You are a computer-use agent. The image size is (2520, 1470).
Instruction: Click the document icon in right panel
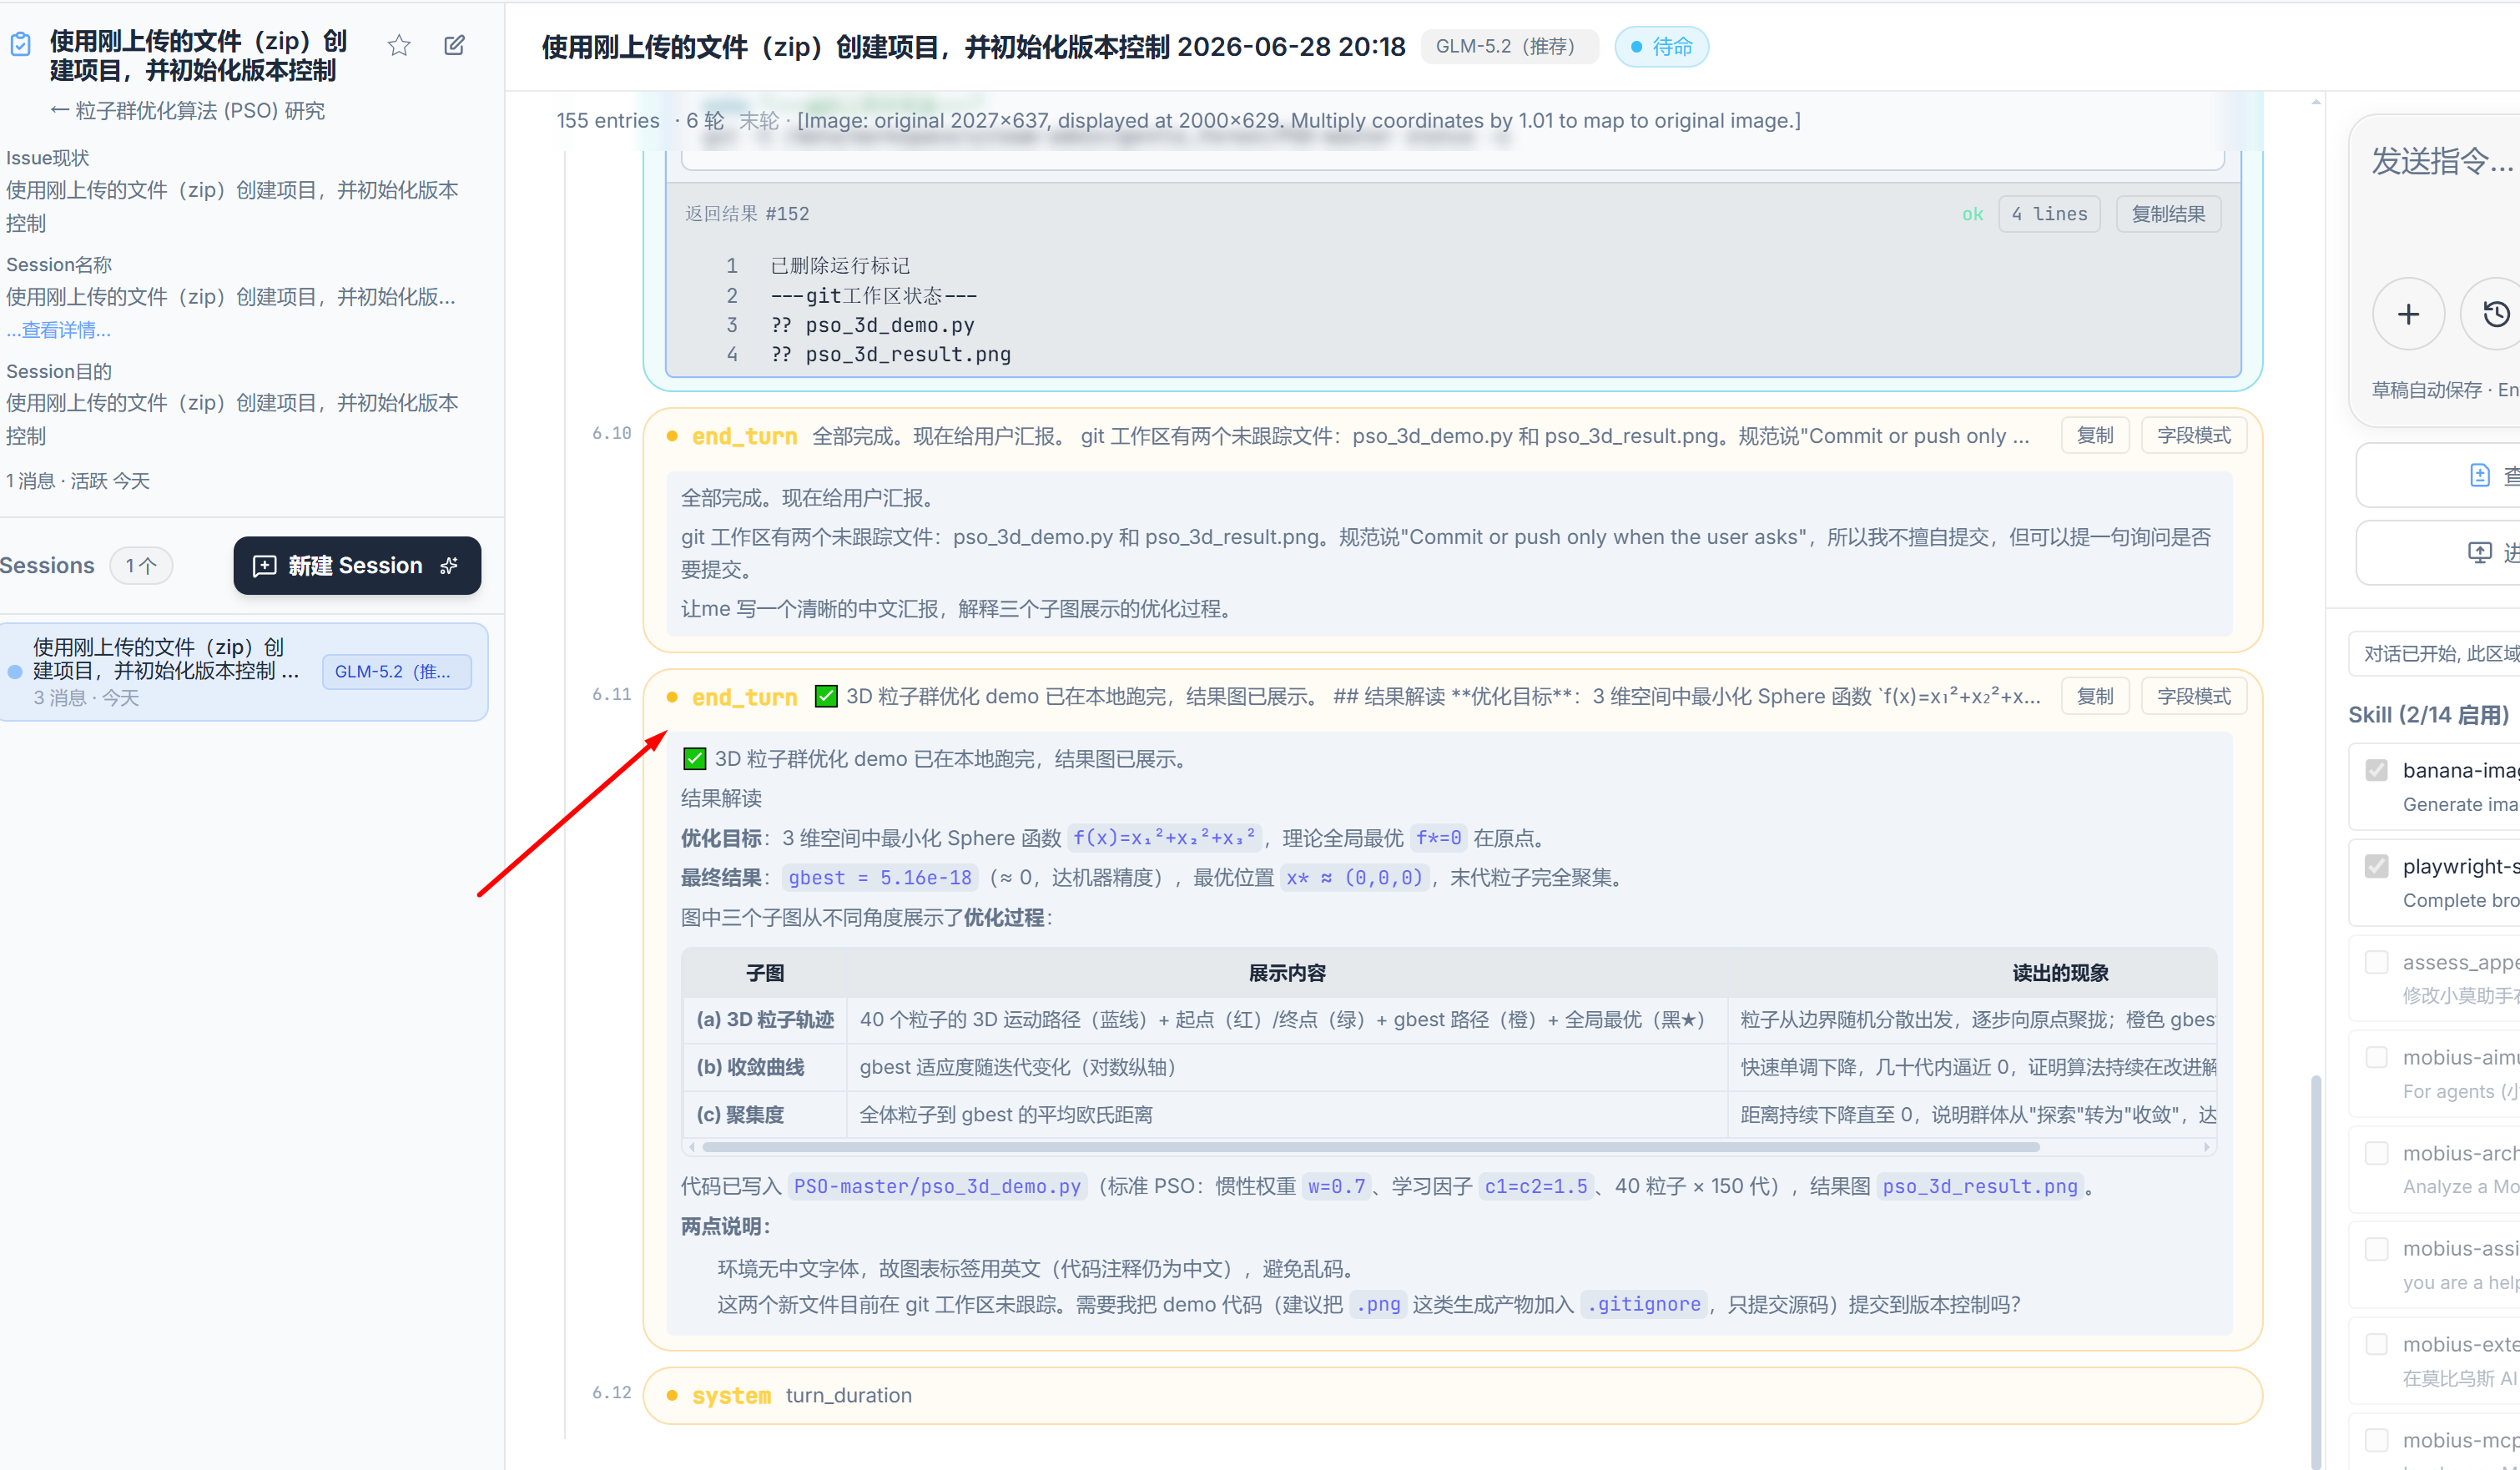[2479, 475]
